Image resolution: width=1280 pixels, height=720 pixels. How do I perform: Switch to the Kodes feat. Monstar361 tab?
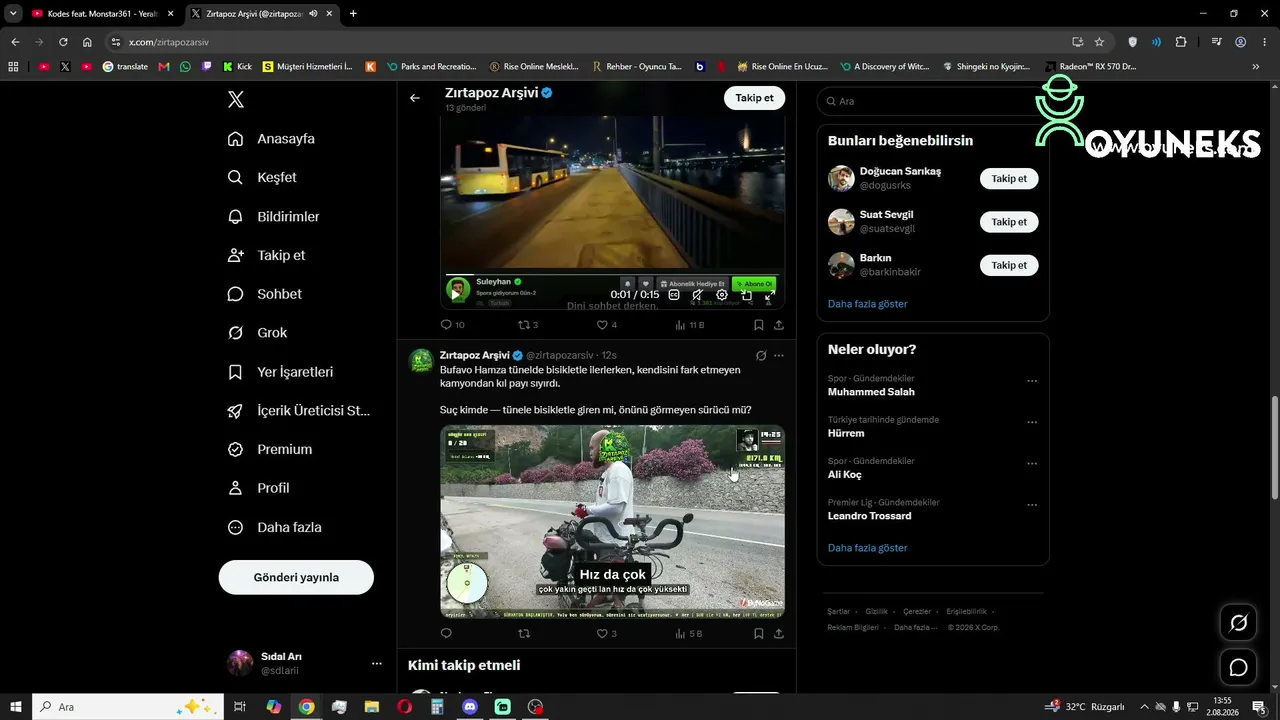click(x=103, y=14)
